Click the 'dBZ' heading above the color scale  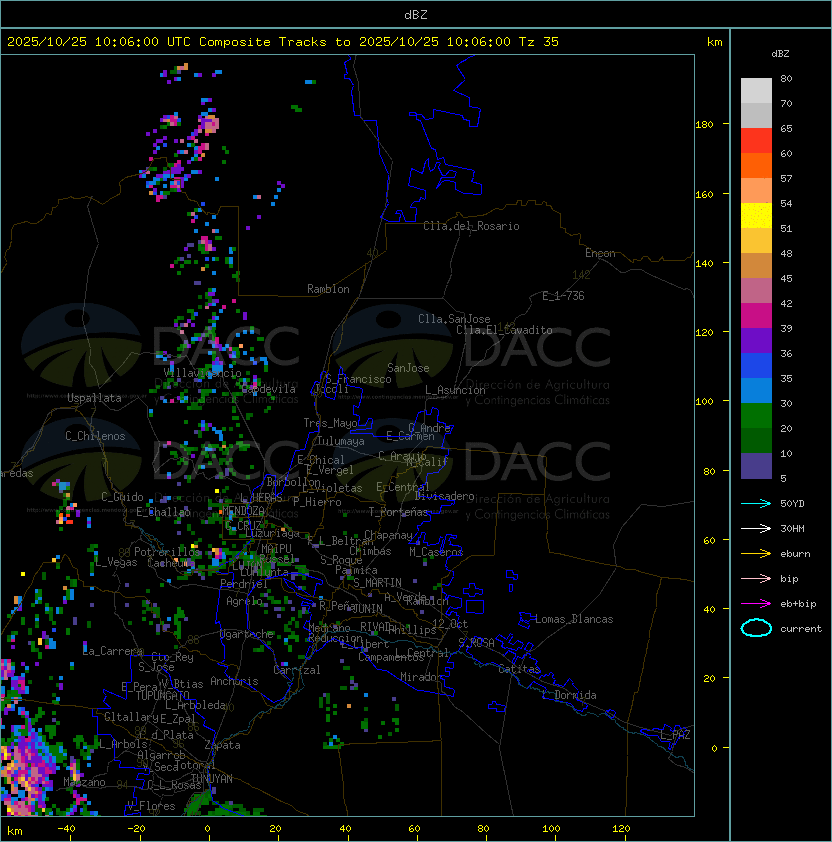[x=780, y=54]
